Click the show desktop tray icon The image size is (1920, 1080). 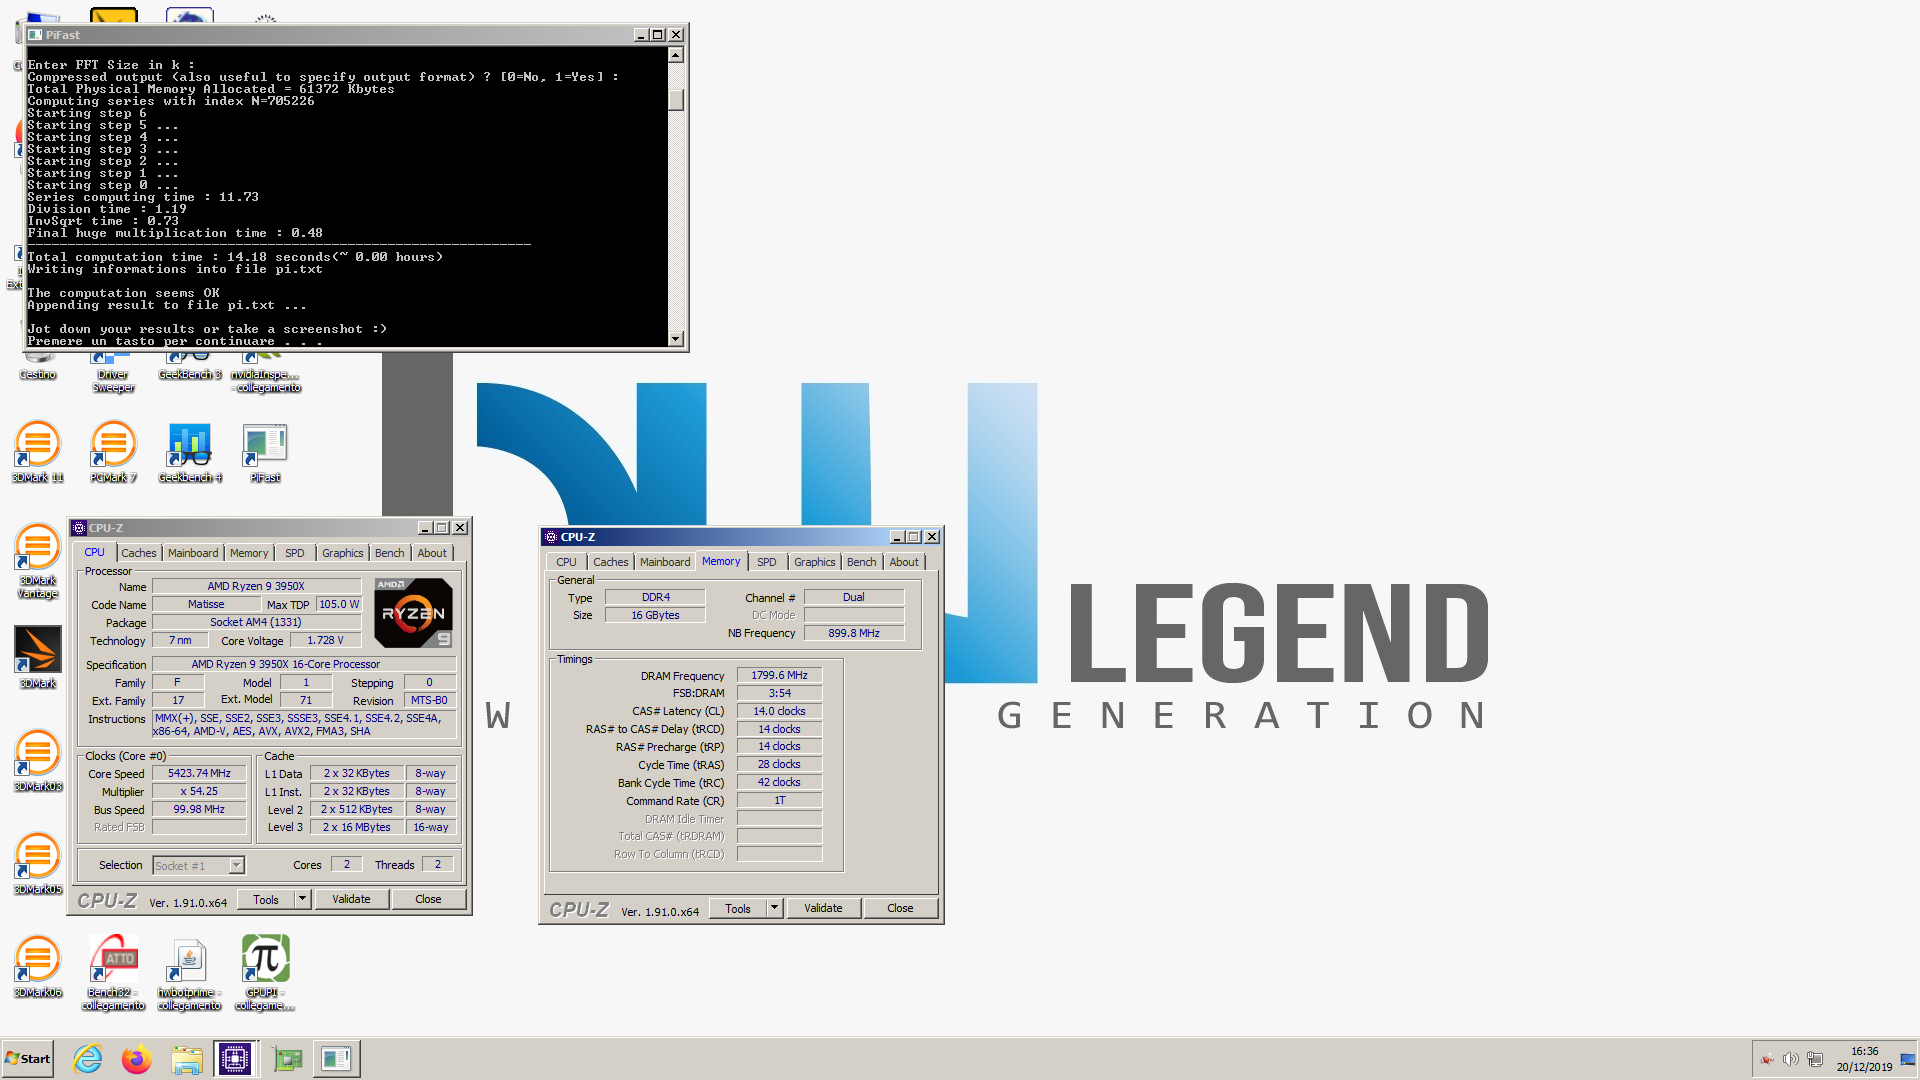pos(1907,1059)
